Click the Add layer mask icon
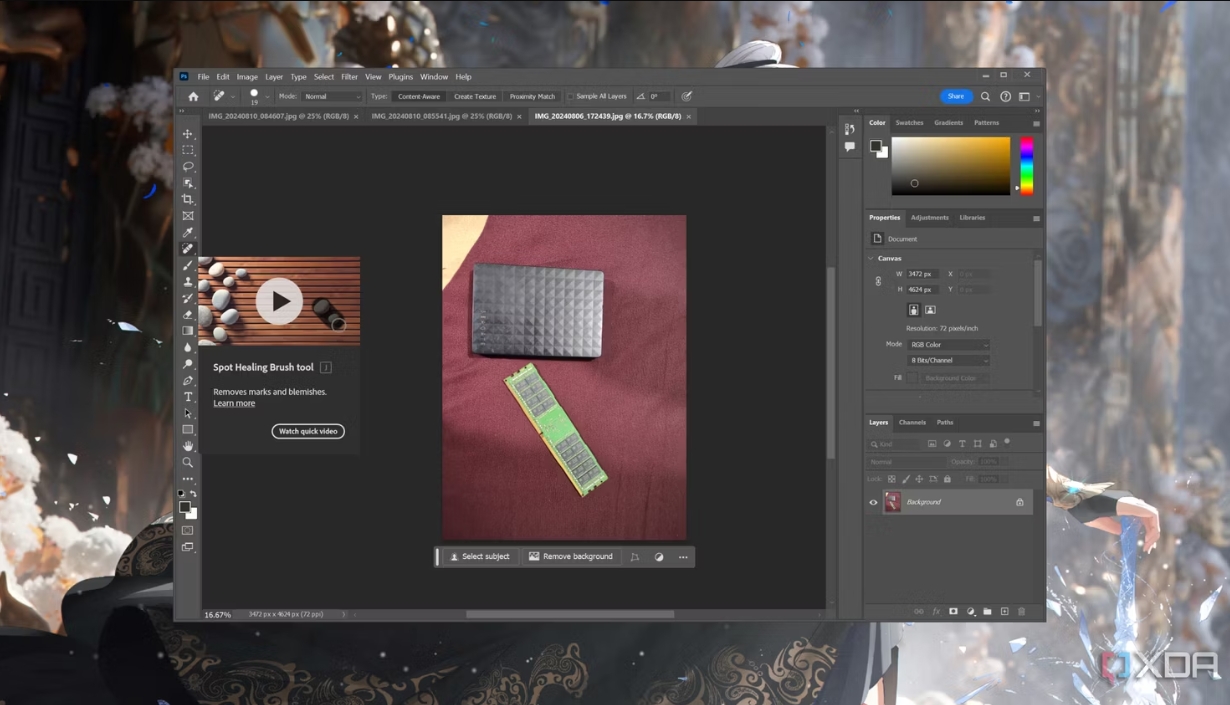Viewport: 1230px width, 705px height. point(953,611)
